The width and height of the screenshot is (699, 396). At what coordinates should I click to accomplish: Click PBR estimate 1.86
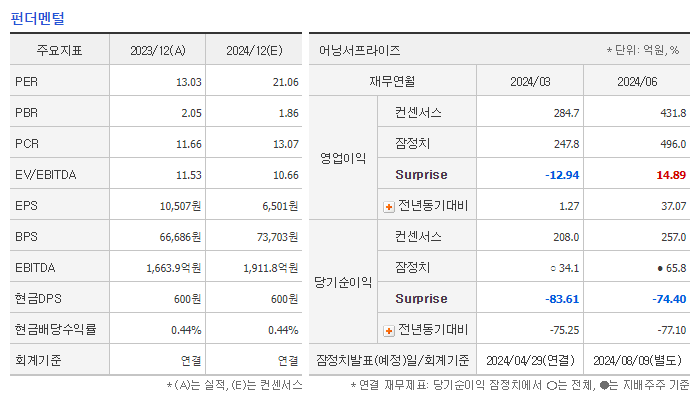(x=288, y=113)
